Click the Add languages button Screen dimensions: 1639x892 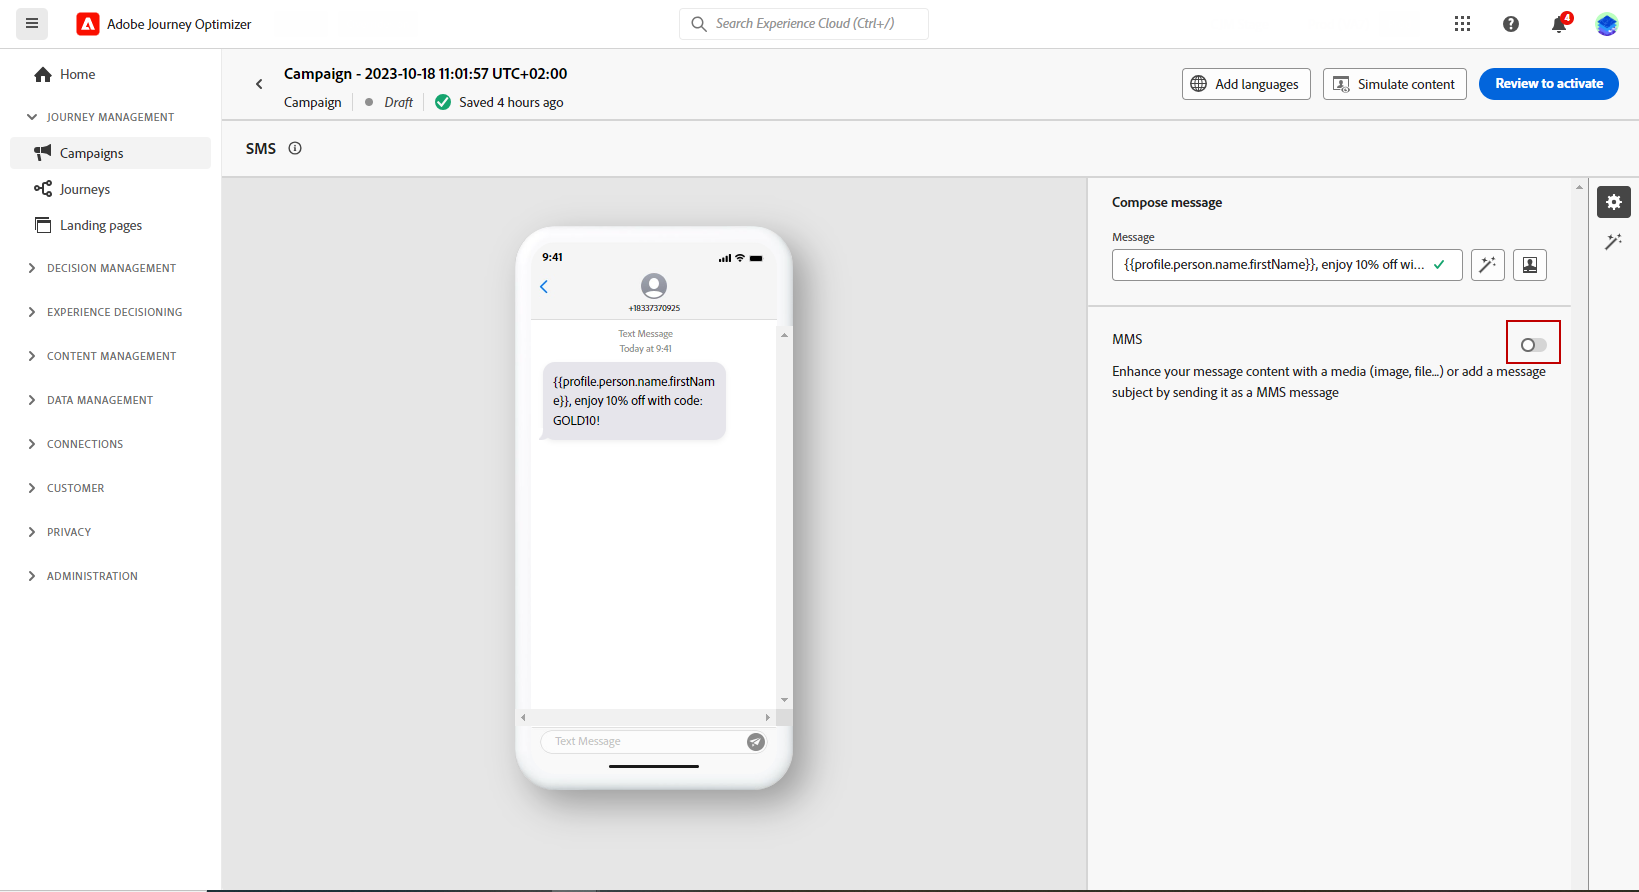(1246, 84)
